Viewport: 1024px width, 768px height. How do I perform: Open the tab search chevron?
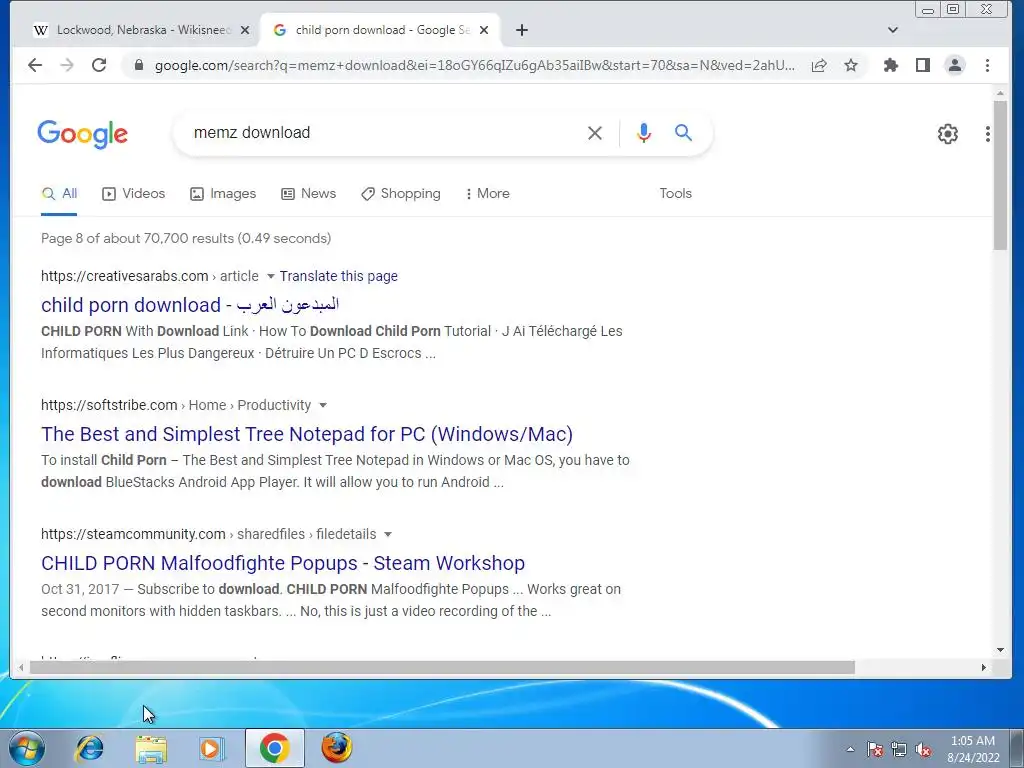893,30
